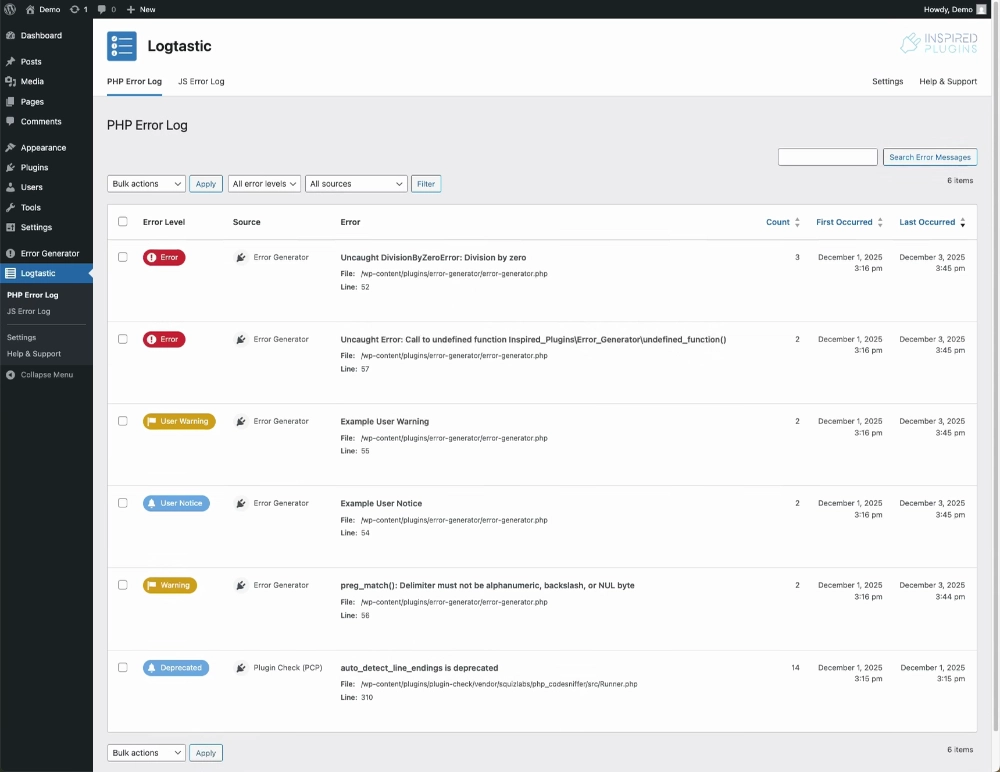Click the Error Generator plug icon in Example User Notice row
Image resolution: width=1000 pixels, height=772 pixels.
pyautogui.click(x=240, y=503)
